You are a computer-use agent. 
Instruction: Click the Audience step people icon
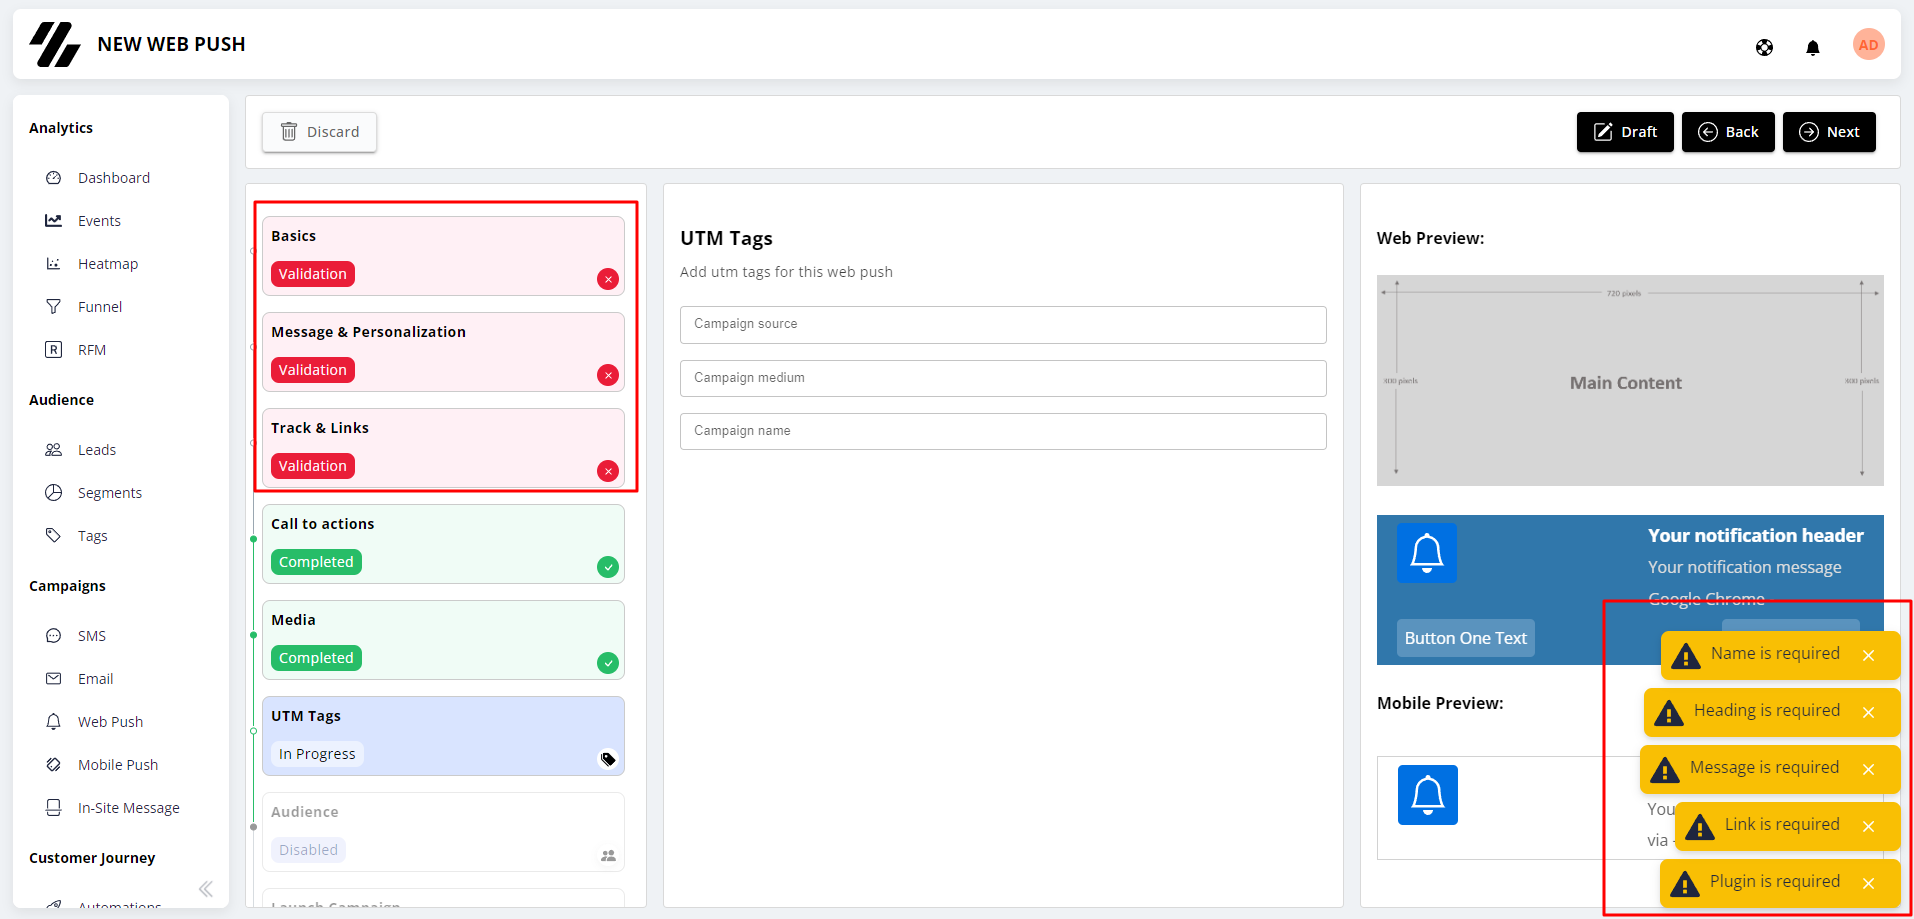608,855
